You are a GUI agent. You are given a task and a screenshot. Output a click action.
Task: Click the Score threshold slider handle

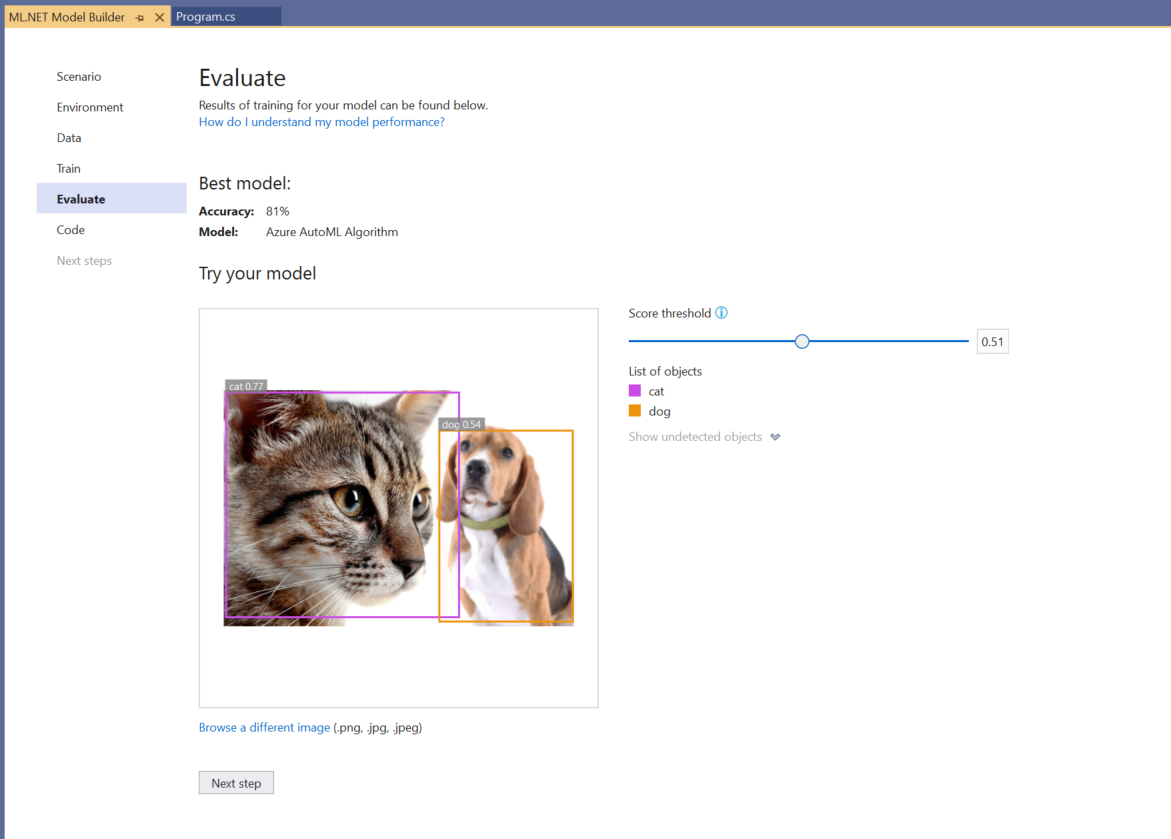tap(802, 341)
